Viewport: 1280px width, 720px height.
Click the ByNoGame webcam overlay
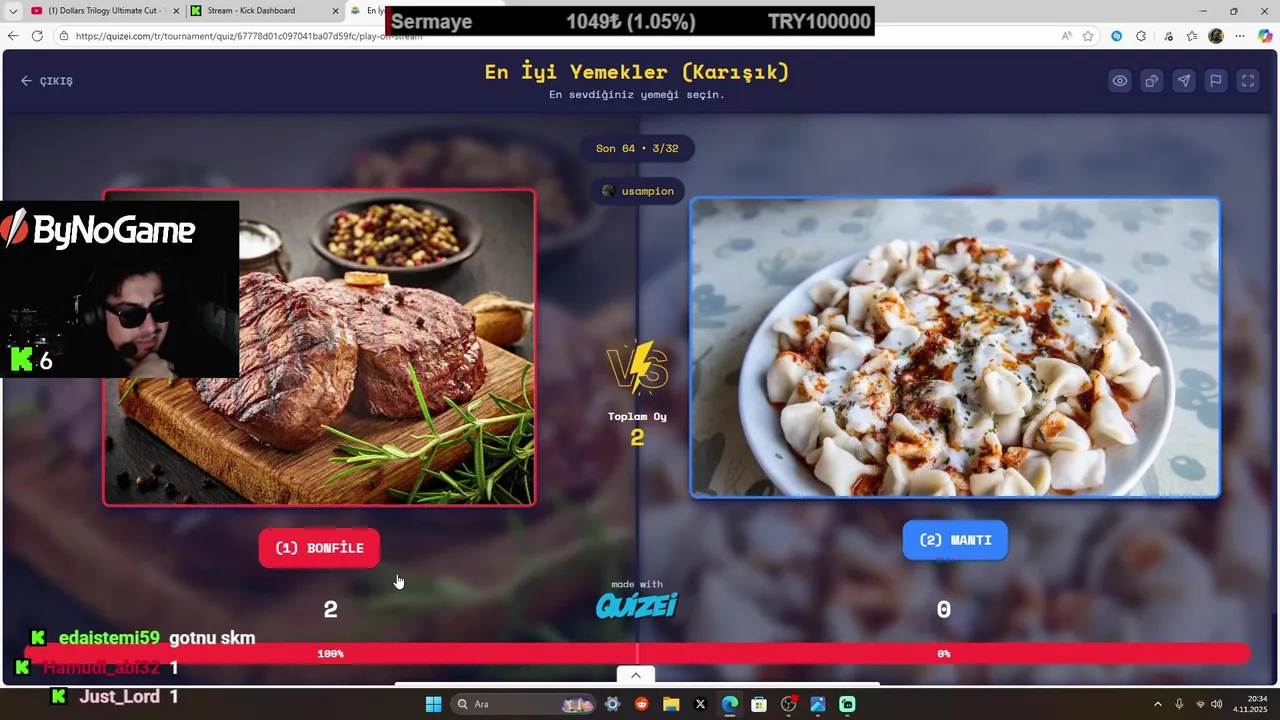pos(119,289)
